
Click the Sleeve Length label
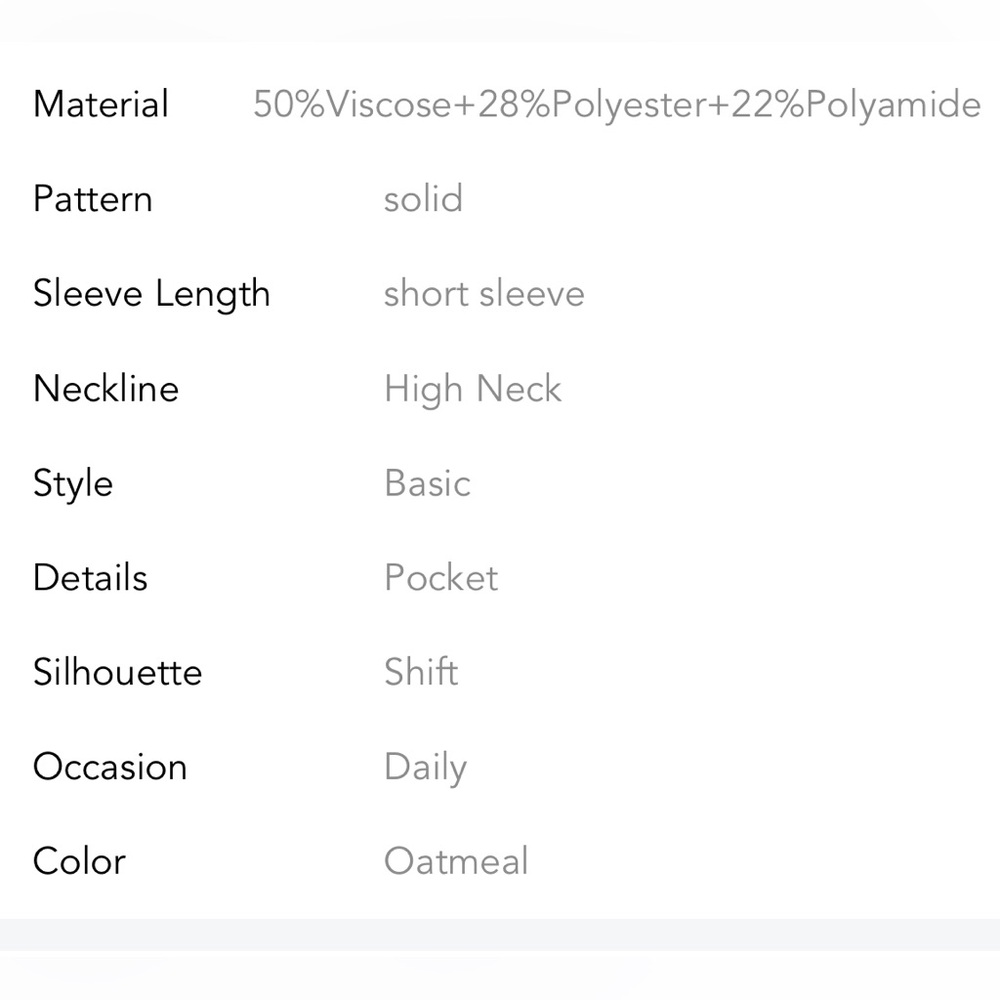pos(152,294)
